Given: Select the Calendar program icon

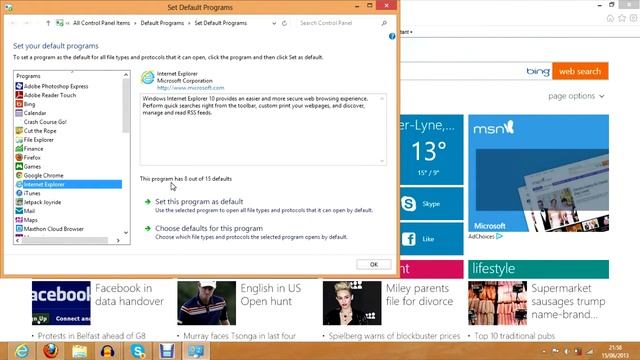Looking at the screenshot, I should (19, 113).
